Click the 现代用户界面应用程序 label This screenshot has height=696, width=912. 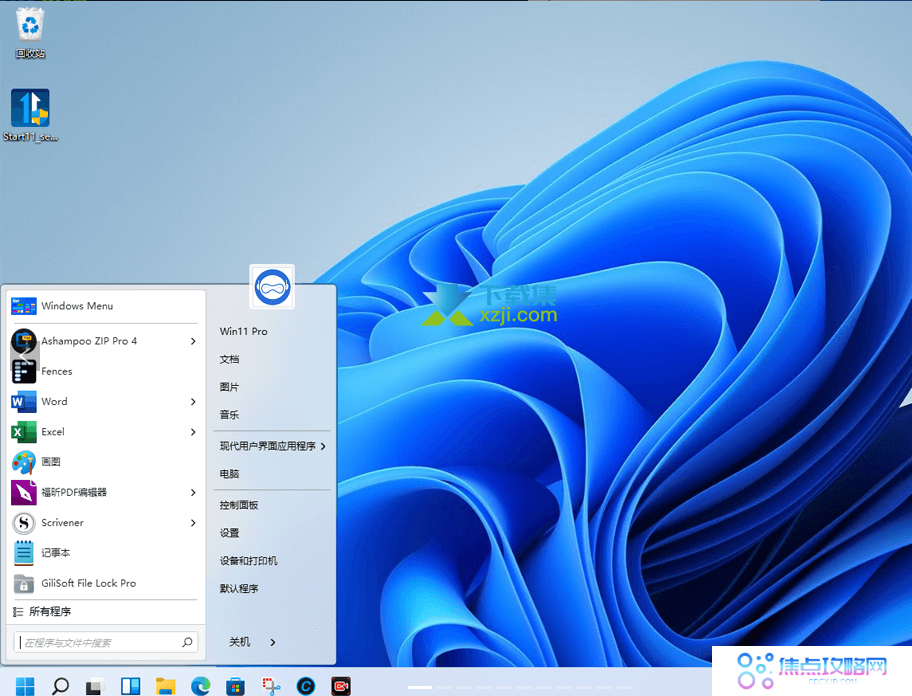(268, 446)
